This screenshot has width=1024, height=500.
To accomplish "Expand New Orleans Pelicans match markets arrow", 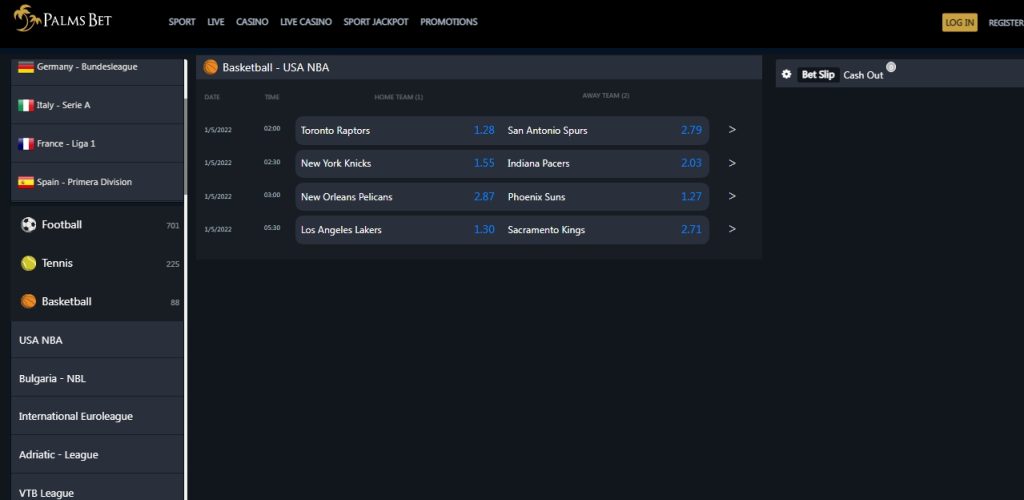I will [732, 196].
